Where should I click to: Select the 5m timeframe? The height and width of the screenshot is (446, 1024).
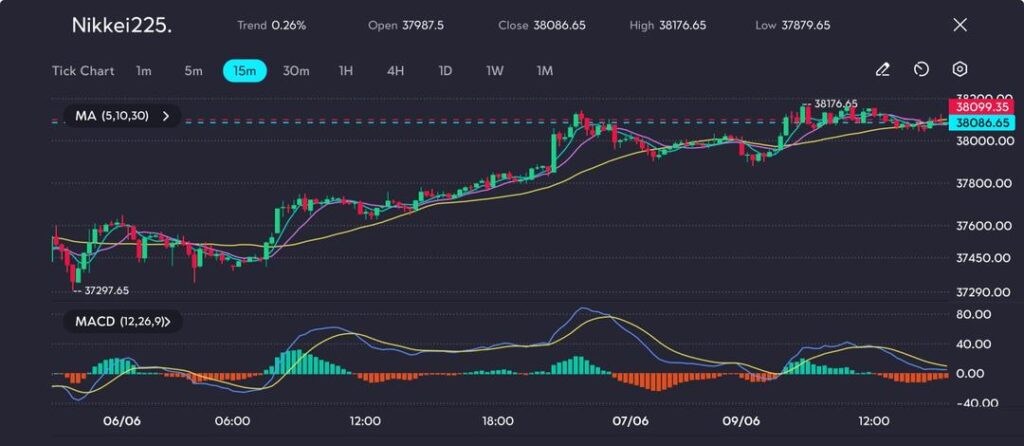193,71
